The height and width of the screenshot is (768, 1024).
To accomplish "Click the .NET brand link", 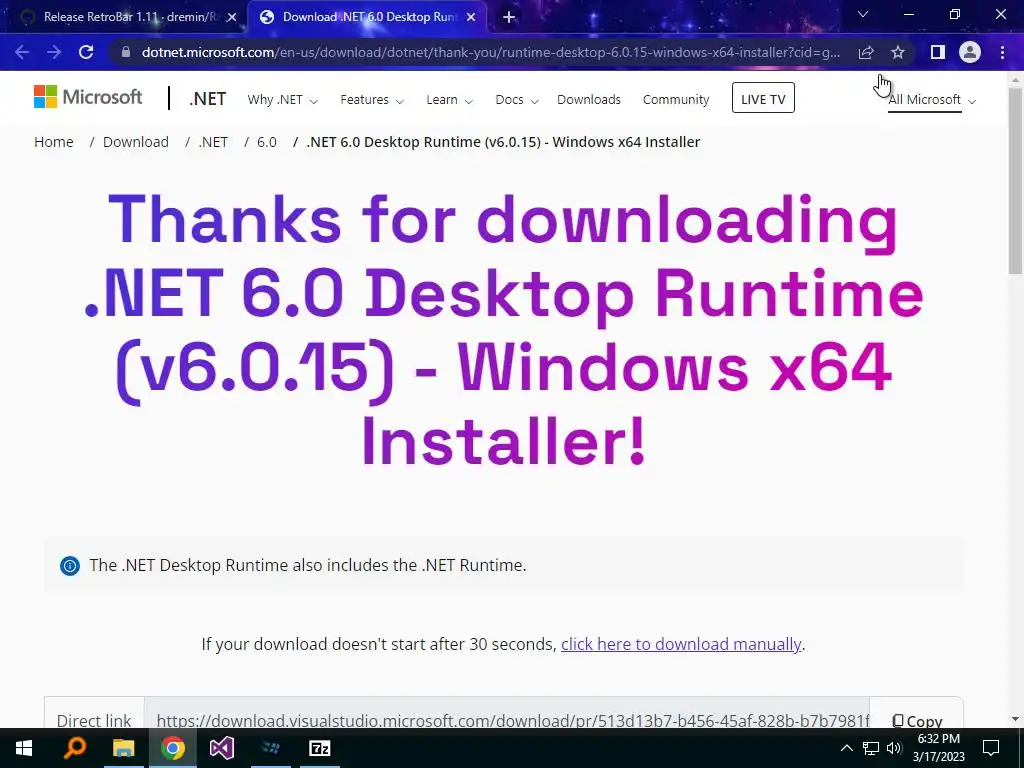I will (207, 99).
